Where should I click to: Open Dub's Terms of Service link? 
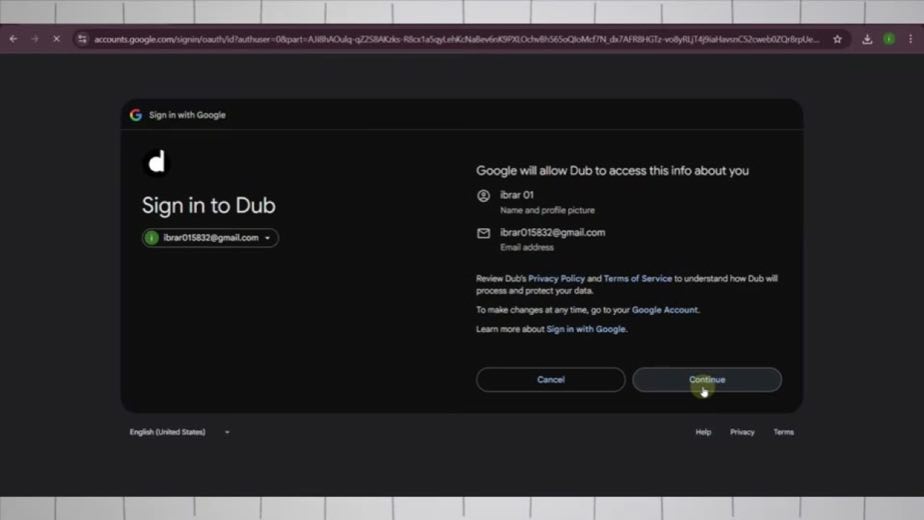[x=638, y=278]
